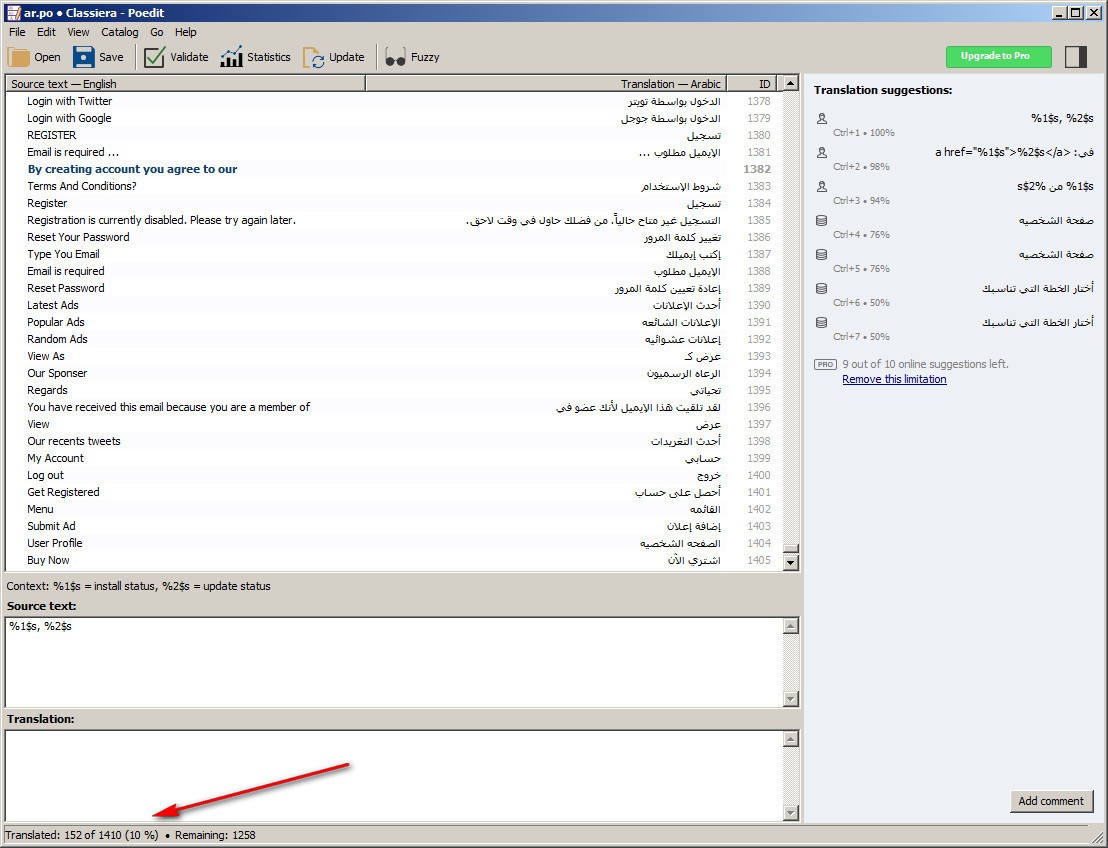This screenshot has height=848, width=1108.
Task: Select row 'By creating account you agree to our'
Action: 393,169
